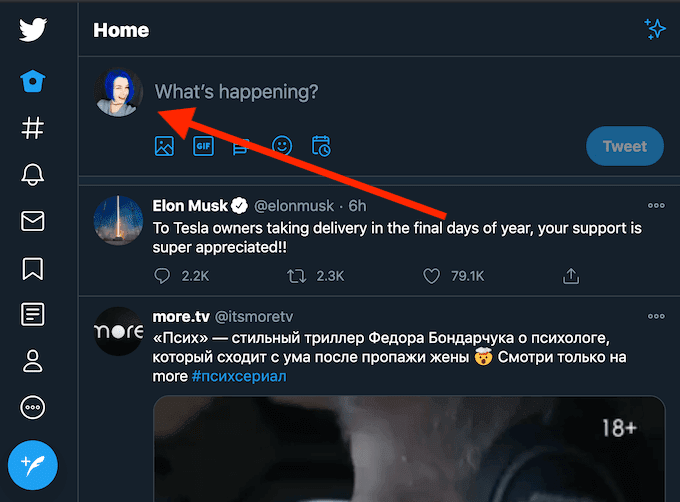
Task: Open the emoji picker
Action: [x=282, y=146]
